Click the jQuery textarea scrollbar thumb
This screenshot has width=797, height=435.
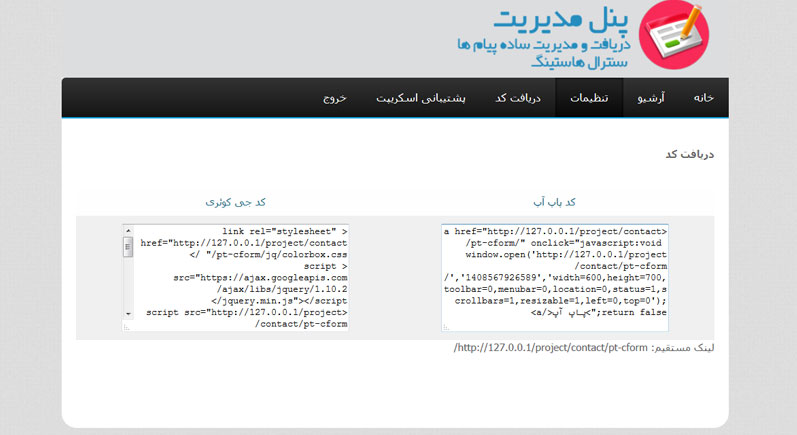tap(128, 247)
